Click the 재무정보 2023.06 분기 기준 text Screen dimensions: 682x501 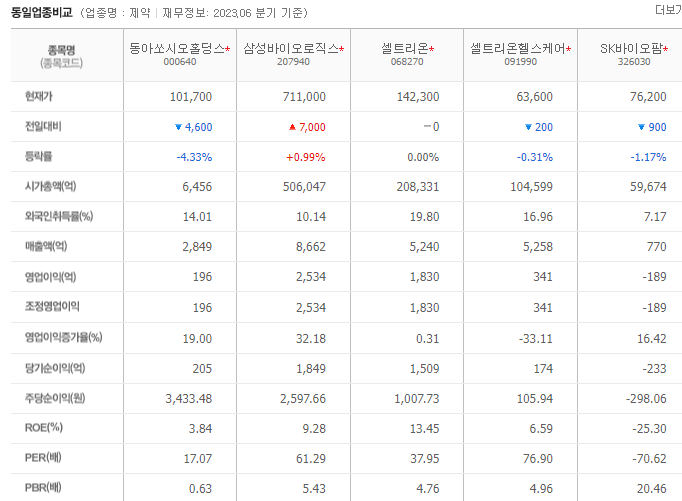coord(234,13)
